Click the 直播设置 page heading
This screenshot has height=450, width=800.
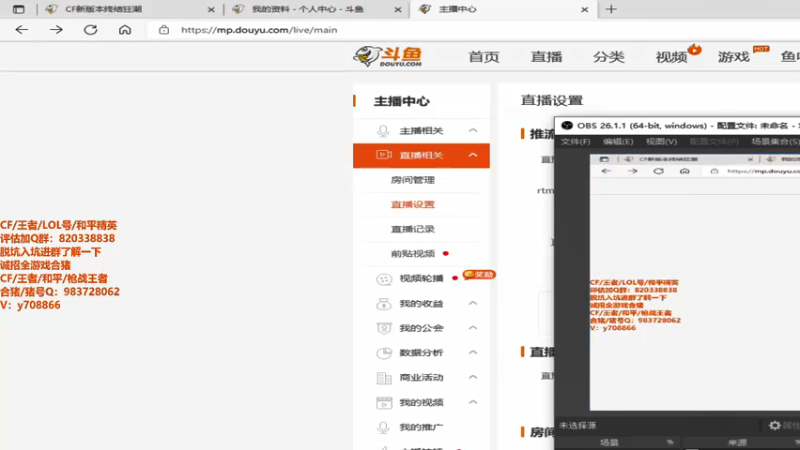pos(552,101)
